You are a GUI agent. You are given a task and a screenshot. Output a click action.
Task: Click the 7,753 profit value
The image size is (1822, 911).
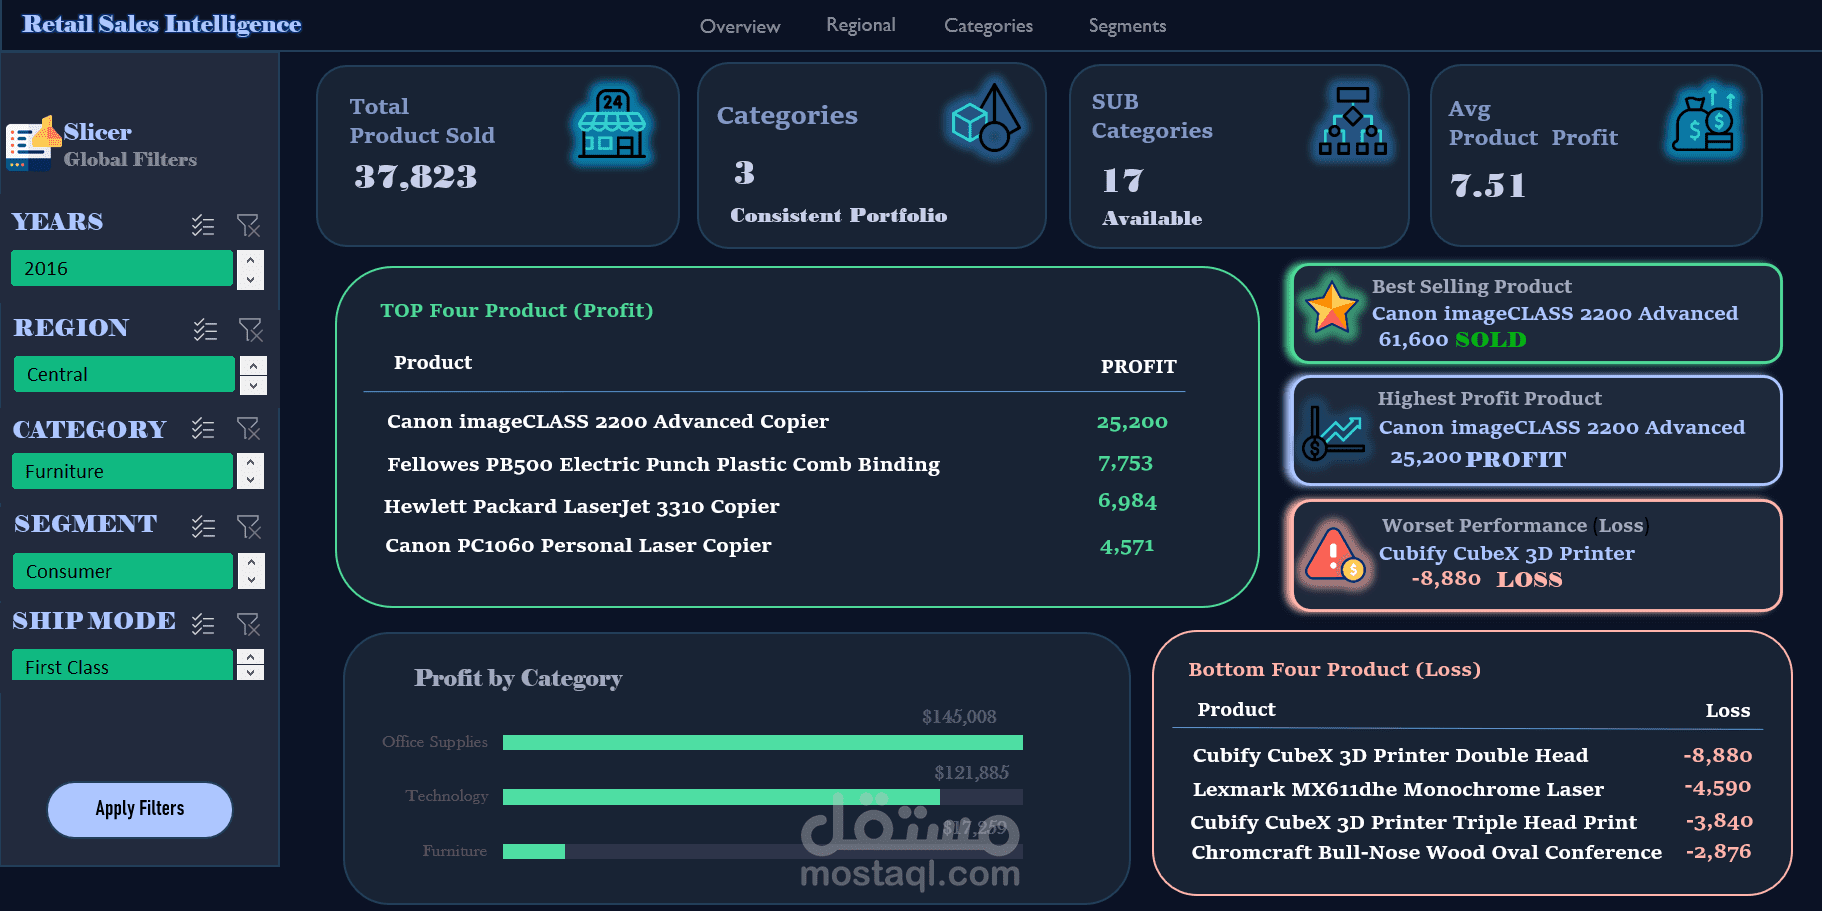1125,463
